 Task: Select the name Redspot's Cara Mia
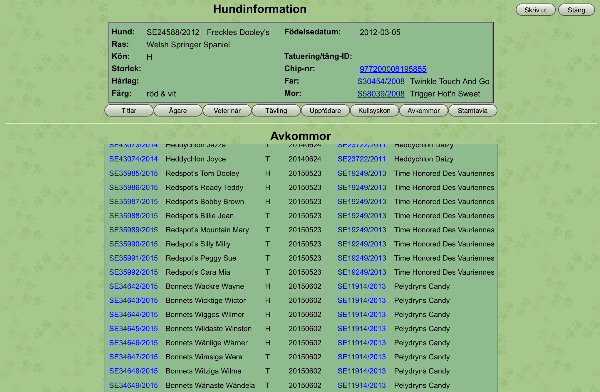click(198, 273)
